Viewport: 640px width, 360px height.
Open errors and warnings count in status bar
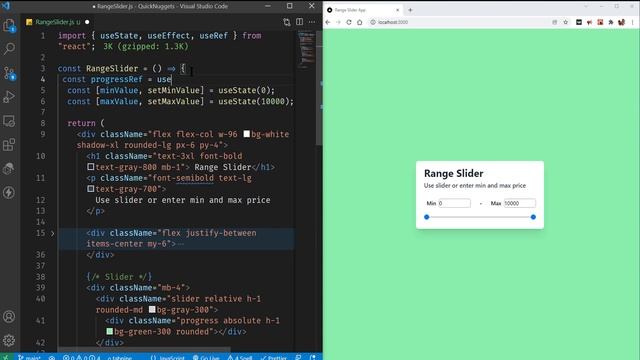point(81,357)
